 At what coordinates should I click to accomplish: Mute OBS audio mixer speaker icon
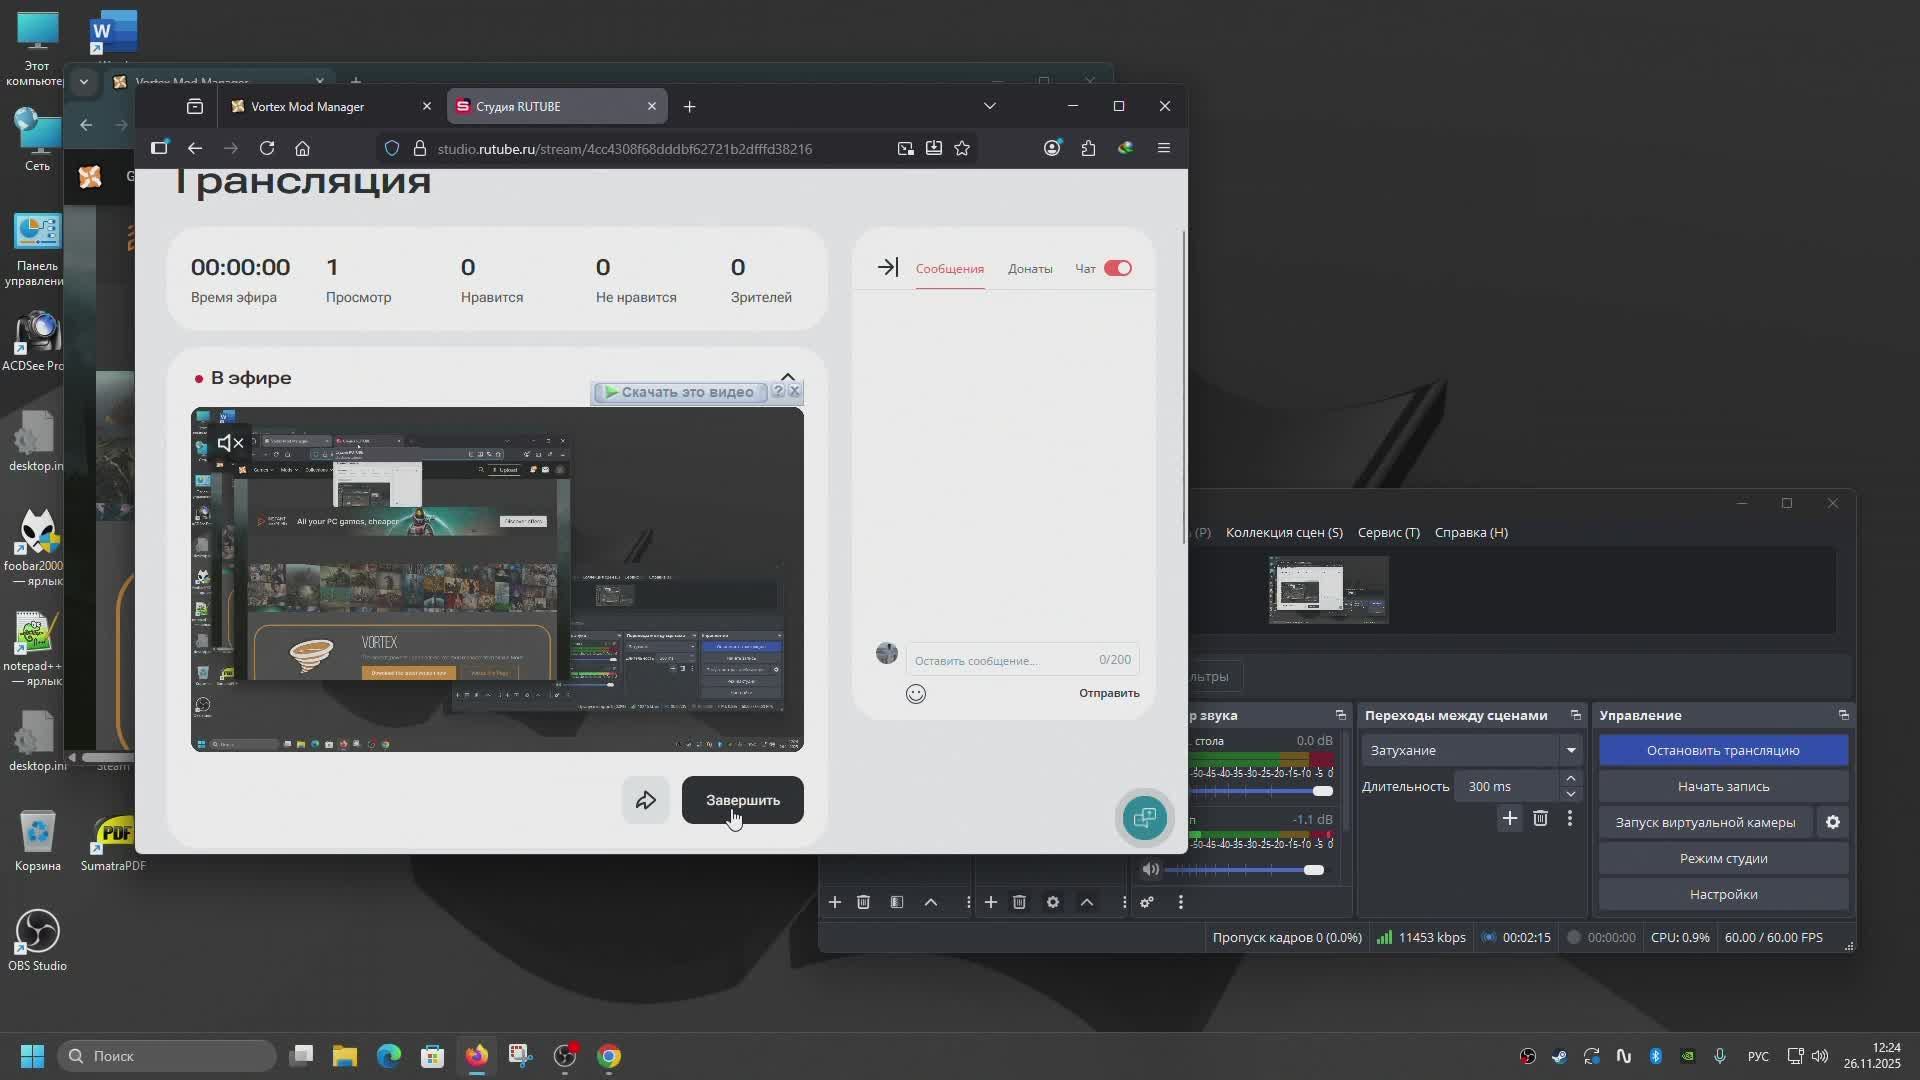[1151, 869]
